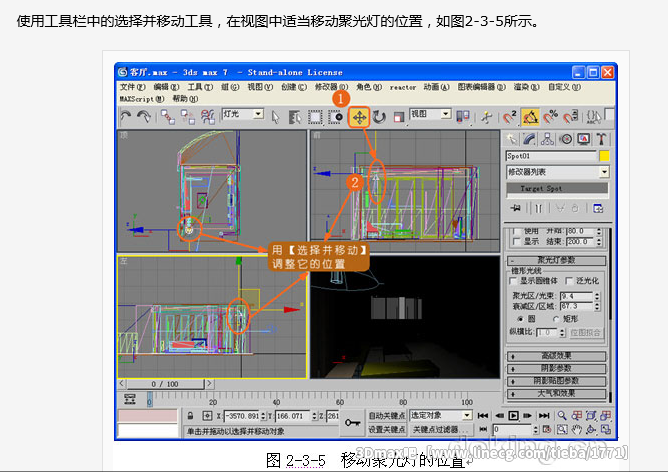Open the 工具 menu
Viewport: 668px width, 472px height.
click(x=200, y=87)
